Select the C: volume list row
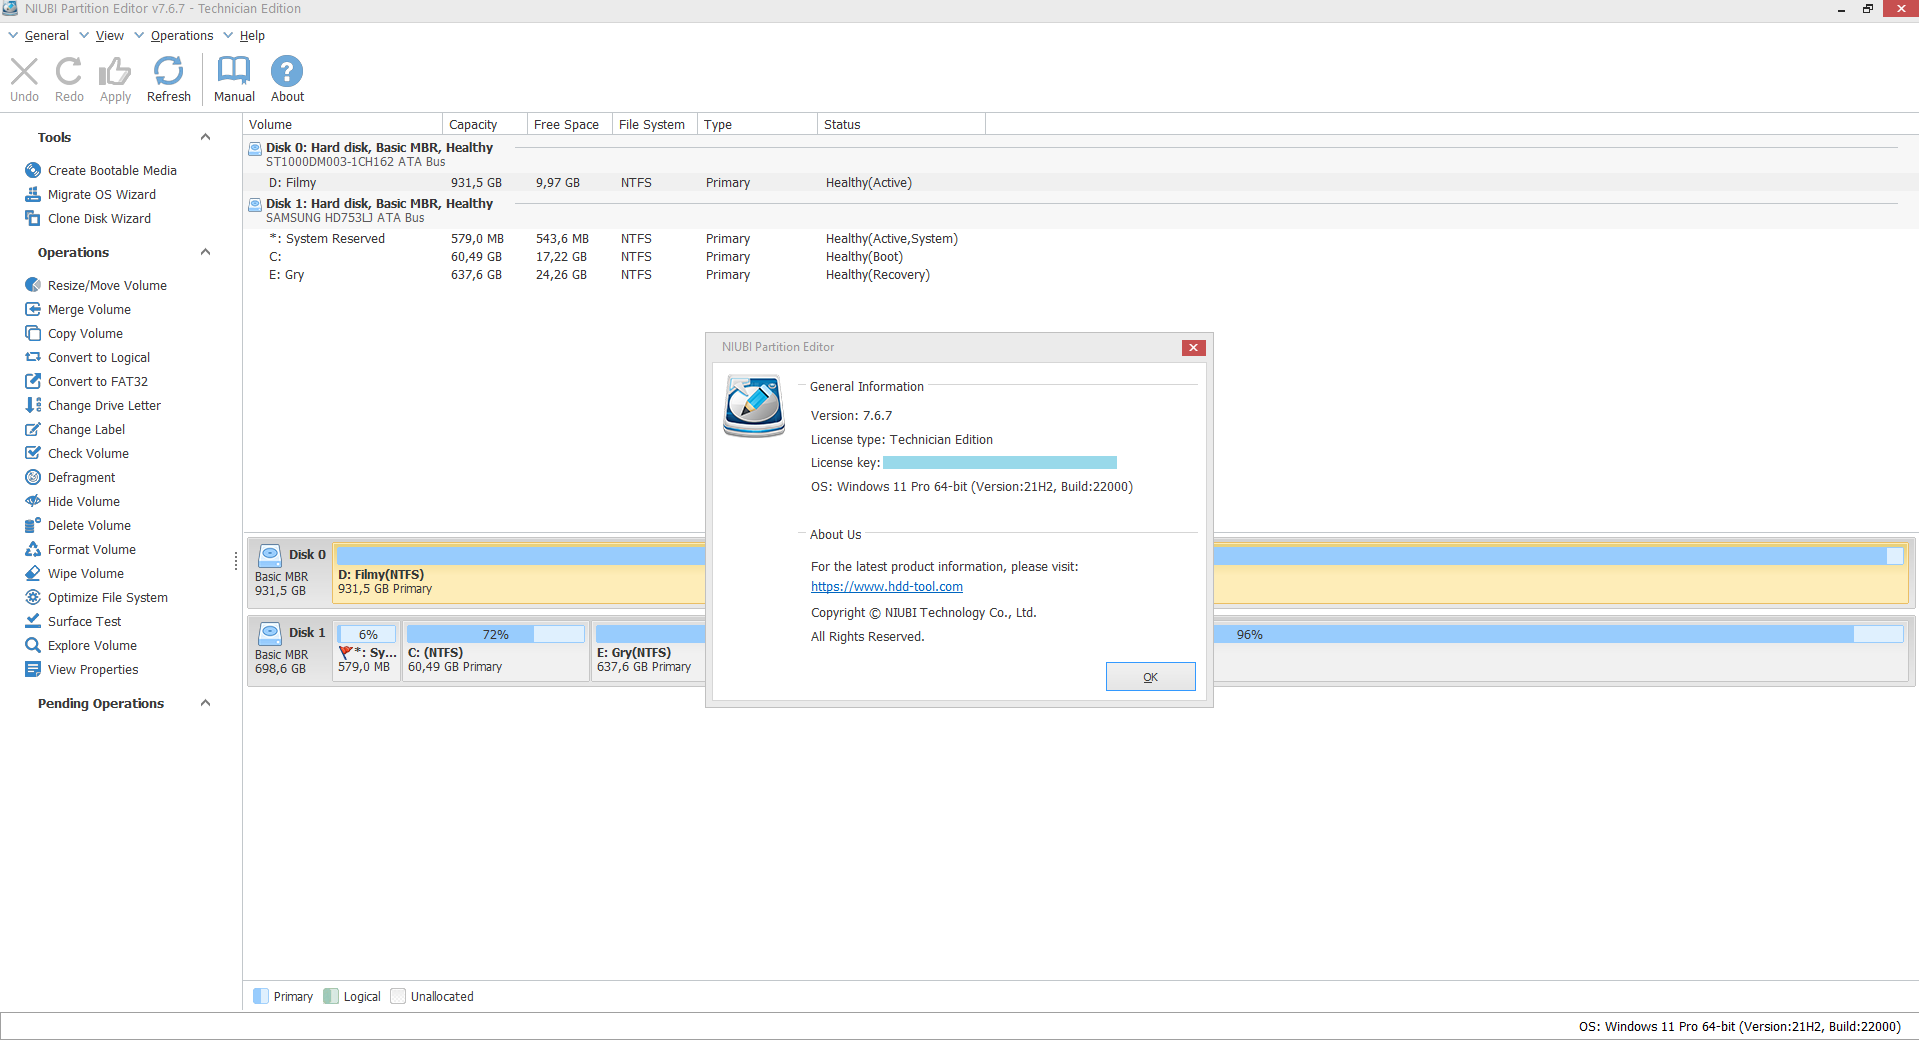The image size is (1919, 1040). (x=1080, y=257)
